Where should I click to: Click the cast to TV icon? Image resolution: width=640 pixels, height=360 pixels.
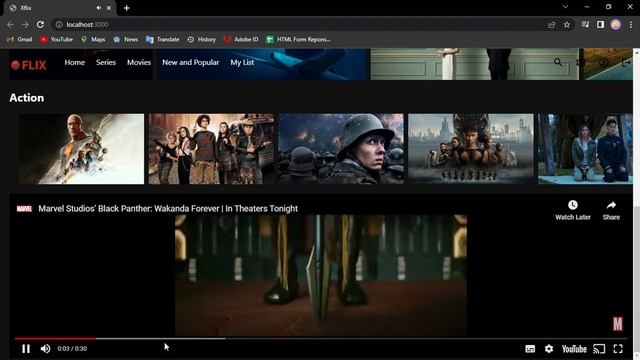[x=599, y=349]
